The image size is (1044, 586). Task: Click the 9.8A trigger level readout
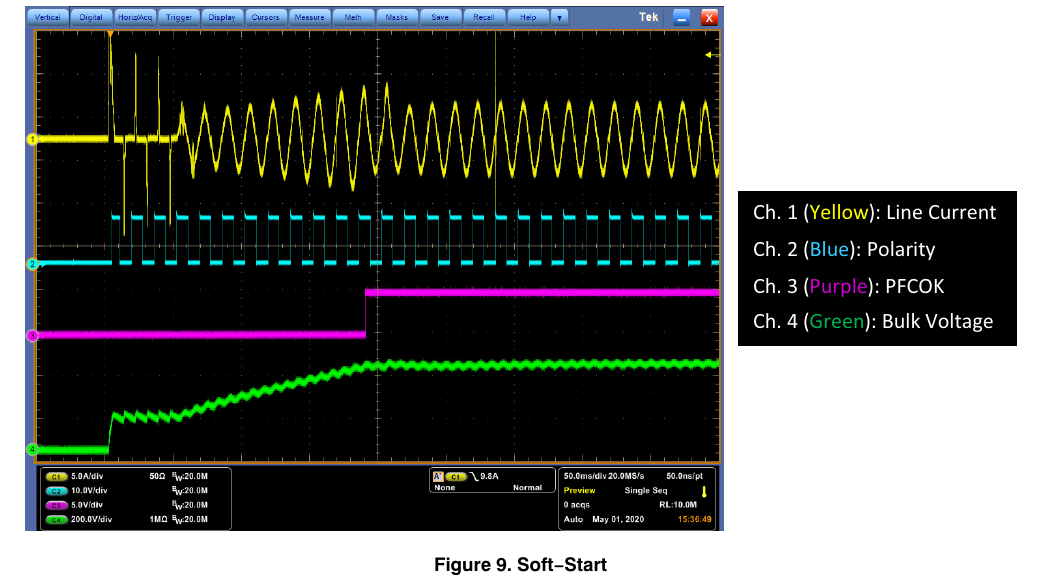click(x=489, y=477)
